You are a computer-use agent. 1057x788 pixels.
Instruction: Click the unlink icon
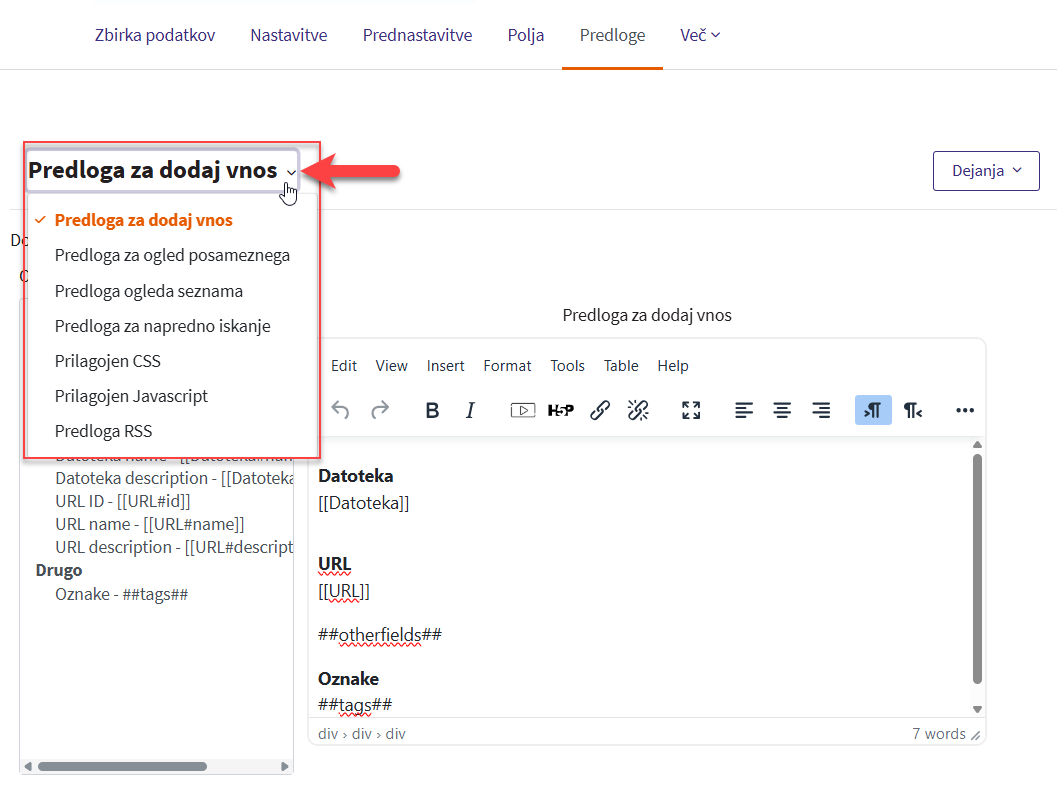click(x=638, y=410)
